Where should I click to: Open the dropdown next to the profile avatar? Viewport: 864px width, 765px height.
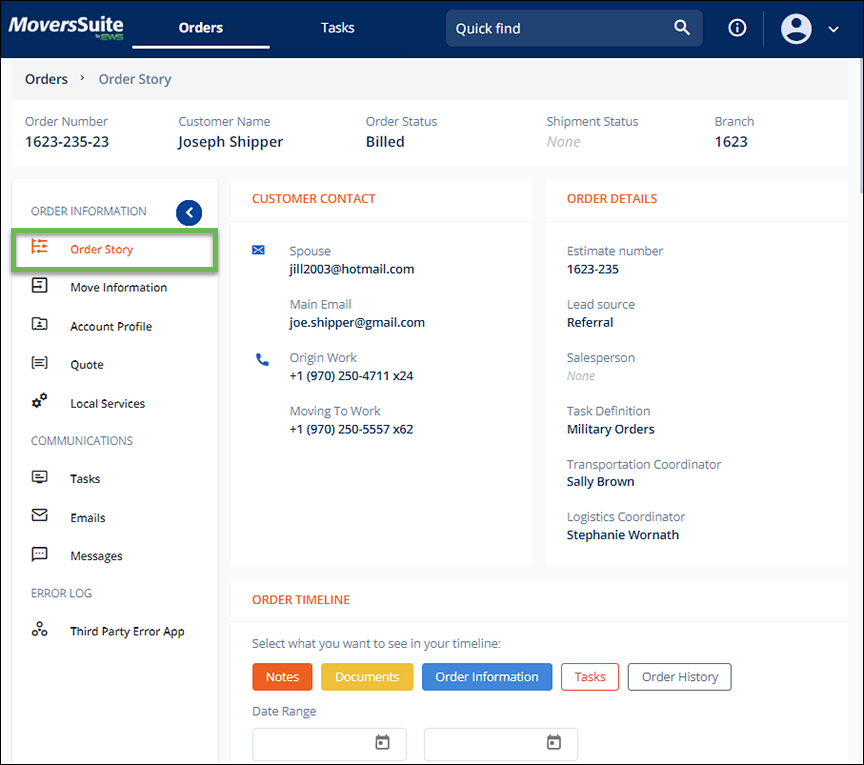pos(835,28)
